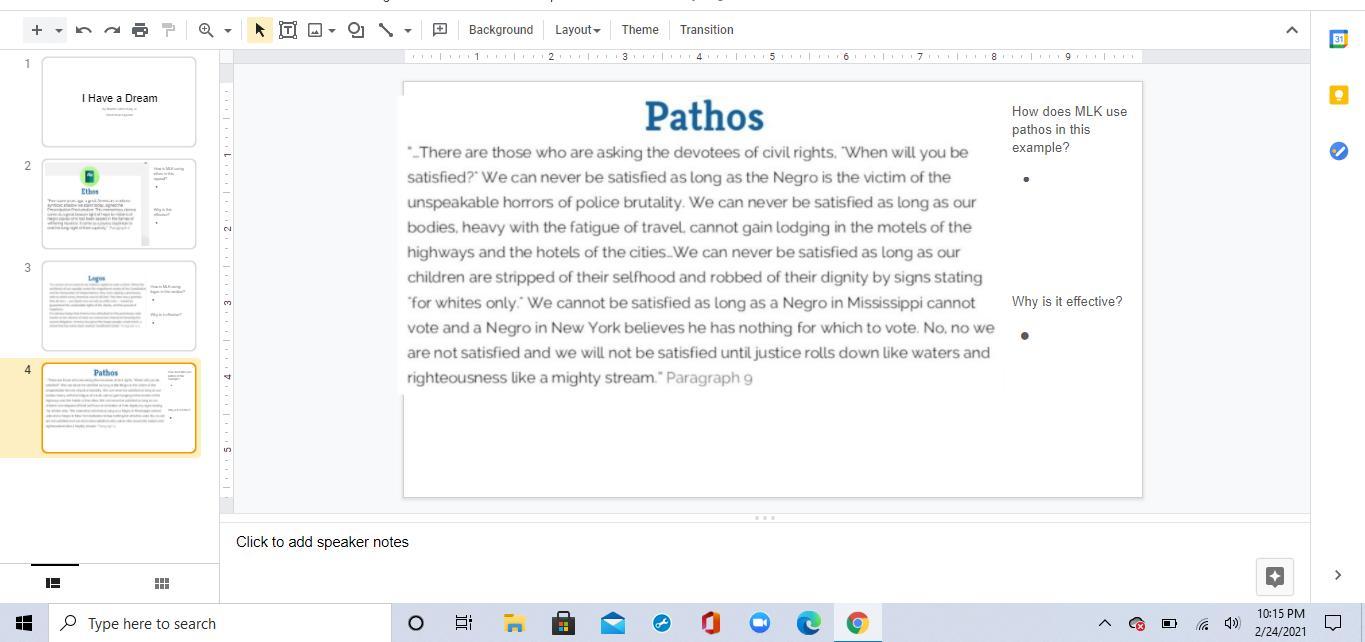Show side panel with chevron arrow

[x=1338, y=575]
